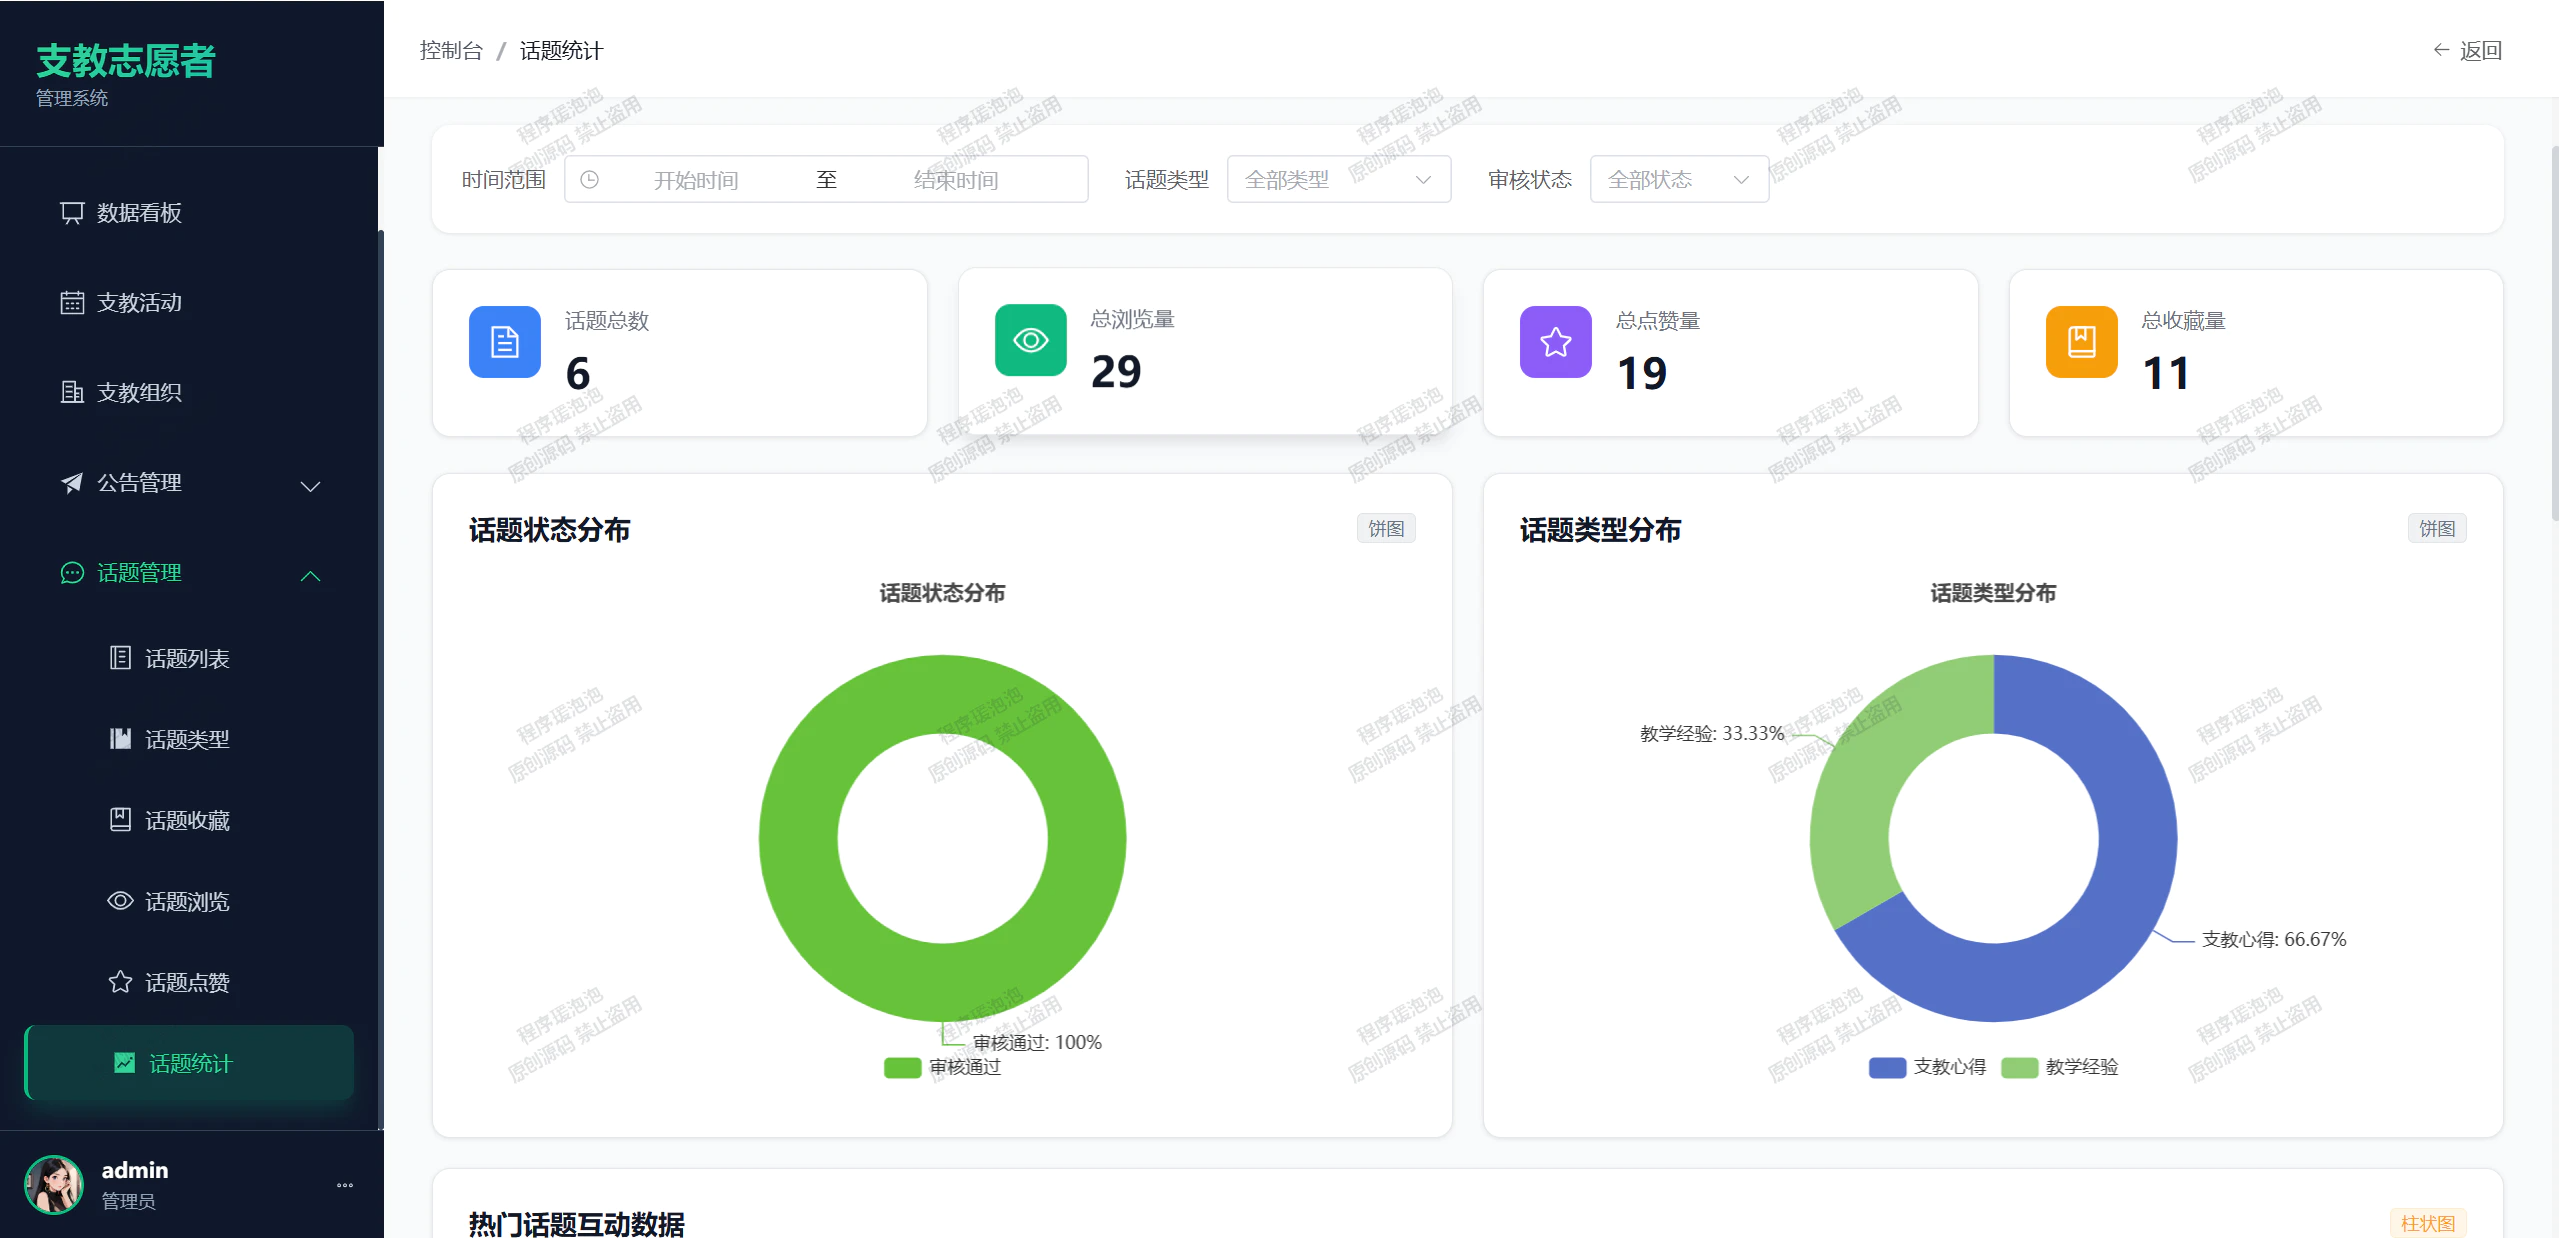Open the 支教组织 menu item
This screenshot has height=1238, width=2559.
click(189, 393)
